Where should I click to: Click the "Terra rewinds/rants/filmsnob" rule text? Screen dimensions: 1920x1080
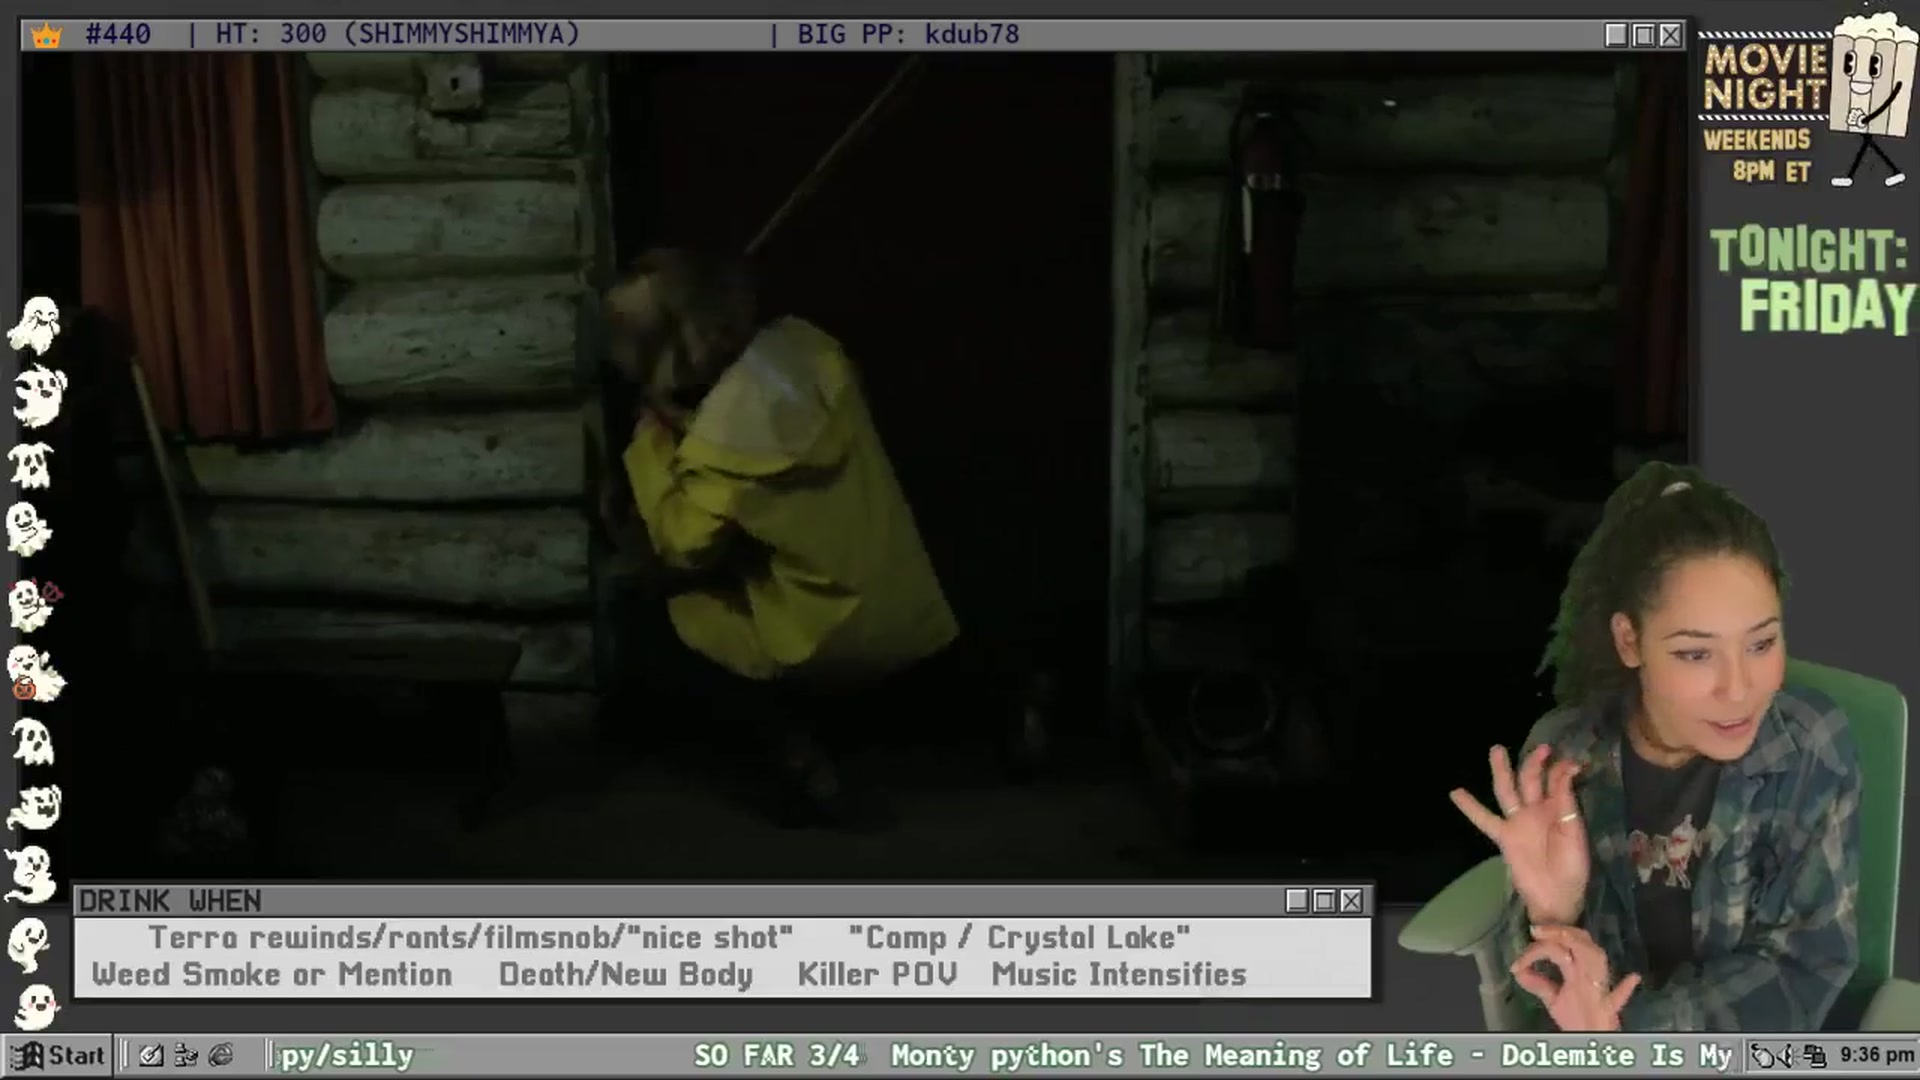[386, 938]
